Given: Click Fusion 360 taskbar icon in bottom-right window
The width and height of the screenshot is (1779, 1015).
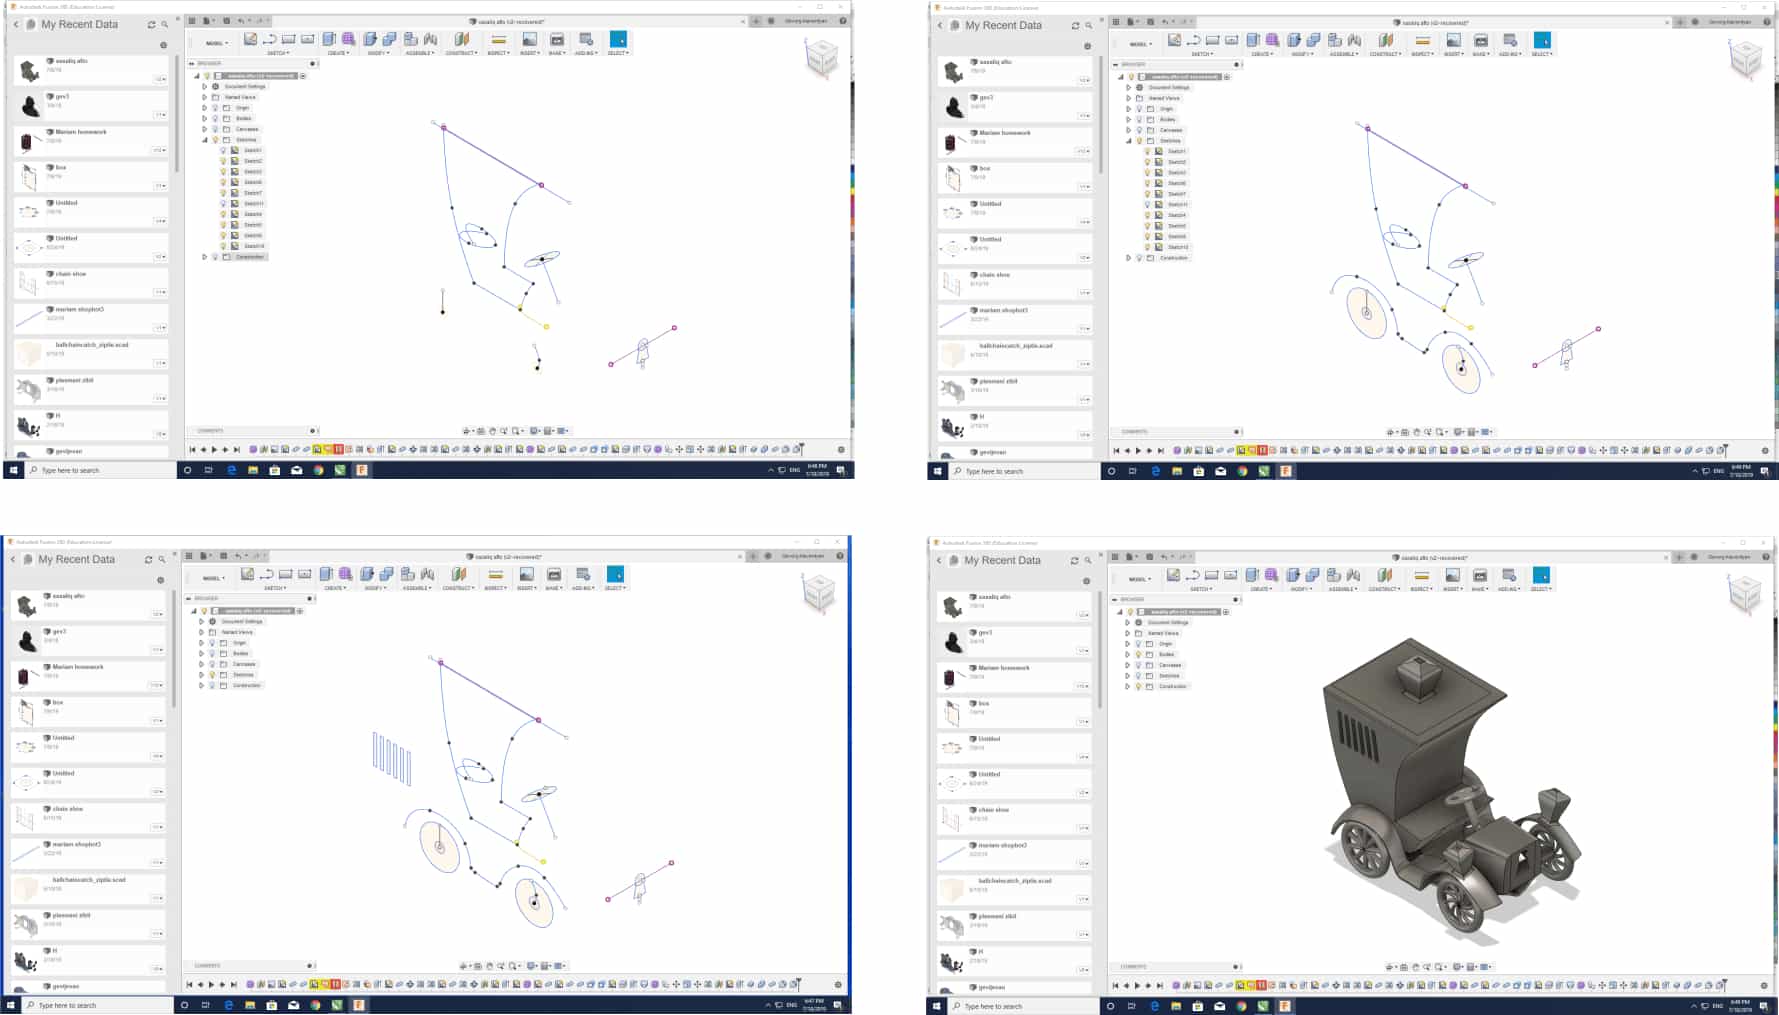Looking at the screenshot, I should pos(1285,1005).
